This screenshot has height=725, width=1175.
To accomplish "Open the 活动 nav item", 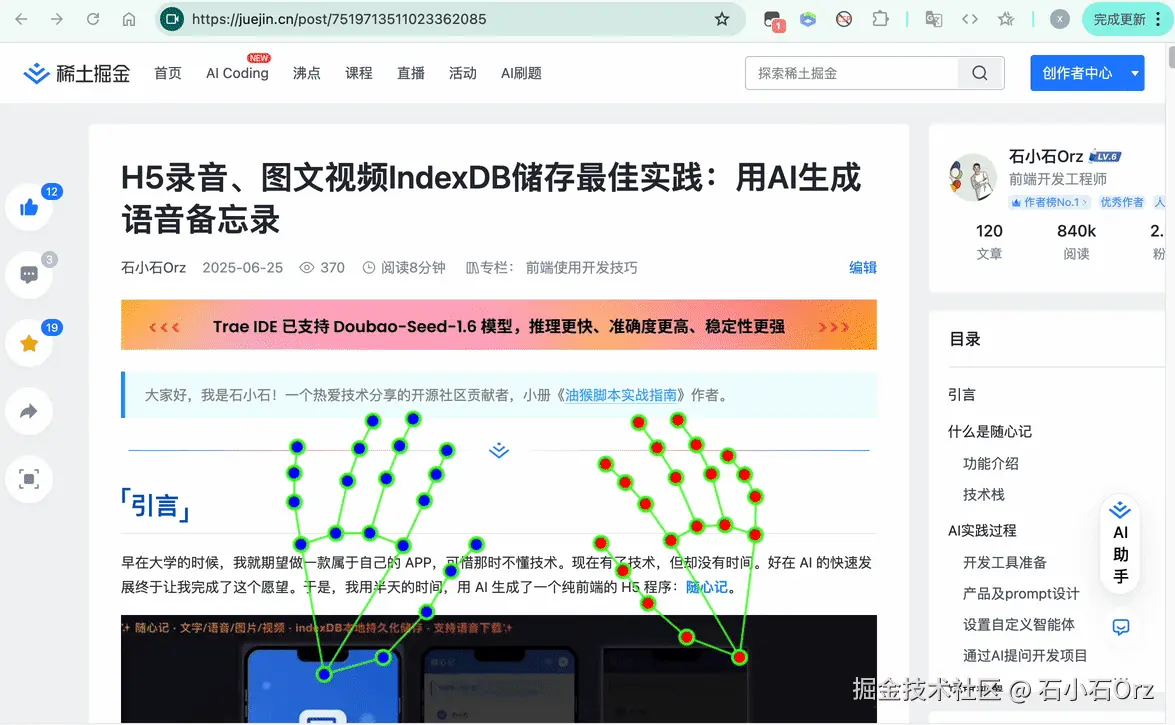I will pyautogui.click(x=462, y=73).
